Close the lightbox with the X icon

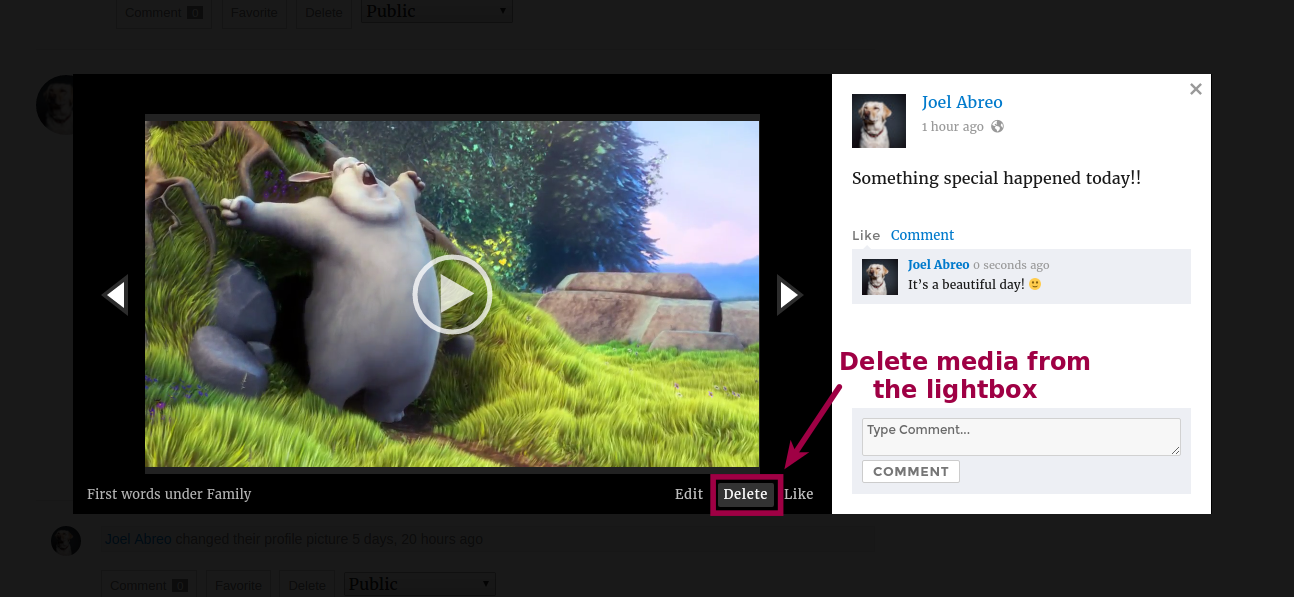click(x=1195, y=89)
